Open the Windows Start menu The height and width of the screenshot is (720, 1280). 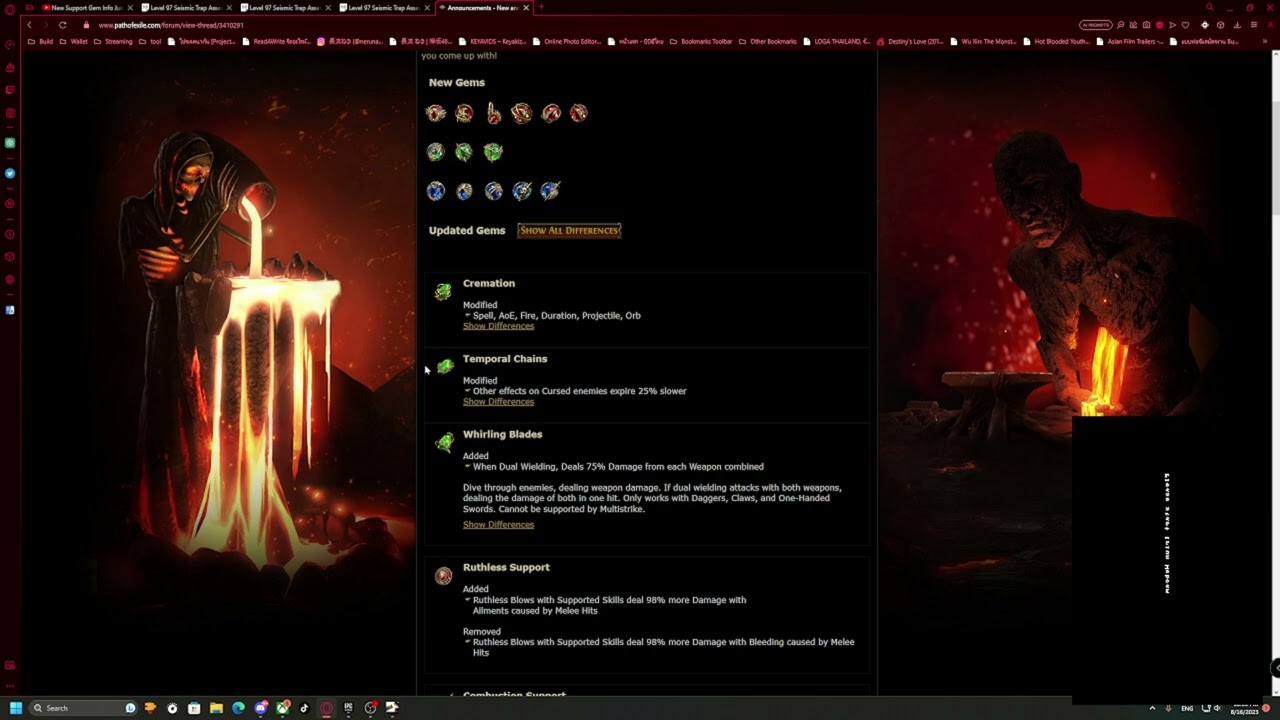(x=15, y=708)
